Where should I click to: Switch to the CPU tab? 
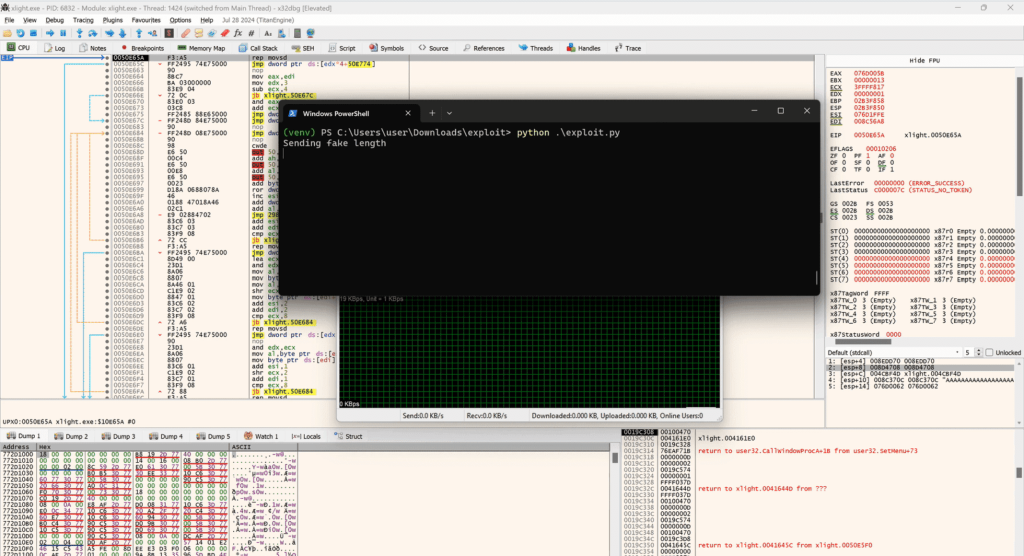(x=18, y=48)
